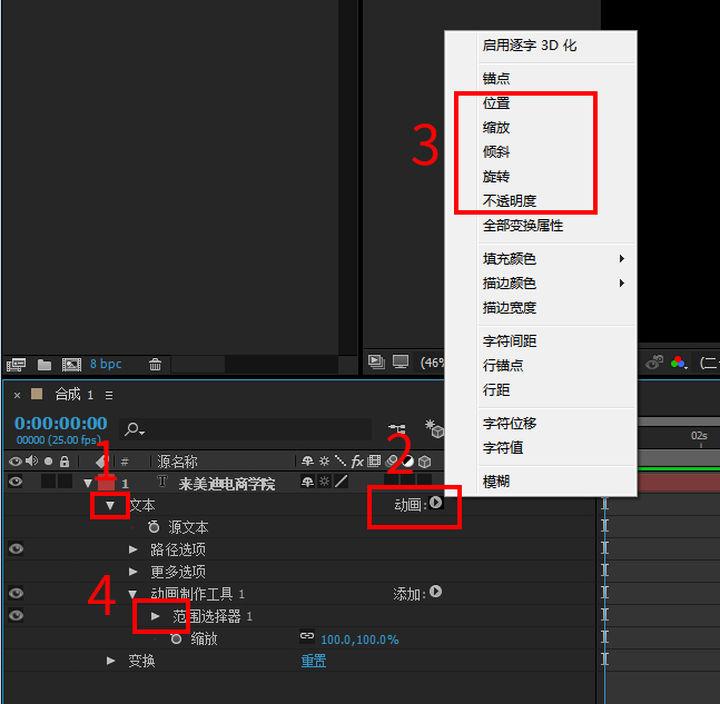Expand the 范围选择器 1 group
Viewport: 720px width, 704px height.
pyautogui.click(x=155, y=616)
